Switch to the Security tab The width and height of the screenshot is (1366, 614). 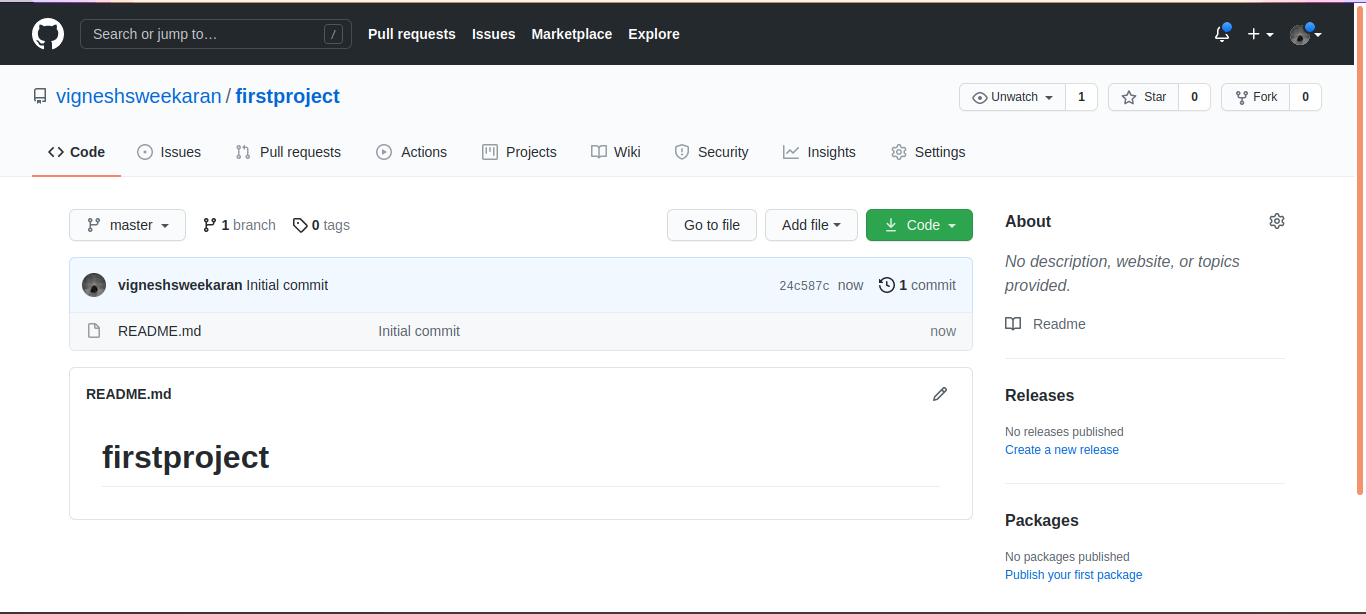[711, 152]
